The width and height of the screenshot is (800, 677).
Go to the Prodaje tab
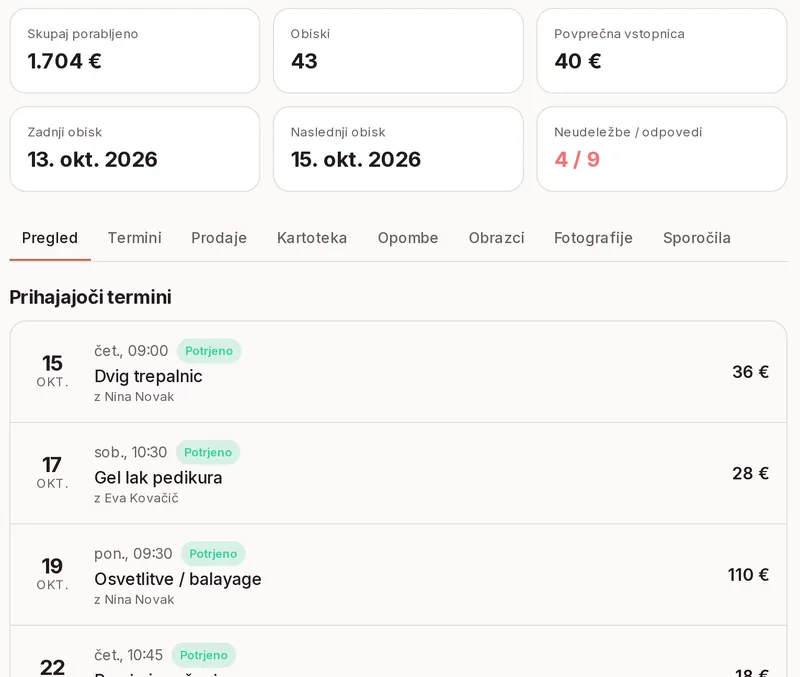click(x=219, y=238)
